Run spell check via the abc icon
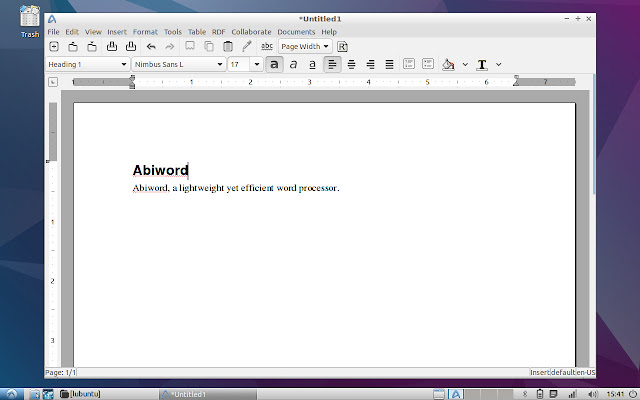 267,46
